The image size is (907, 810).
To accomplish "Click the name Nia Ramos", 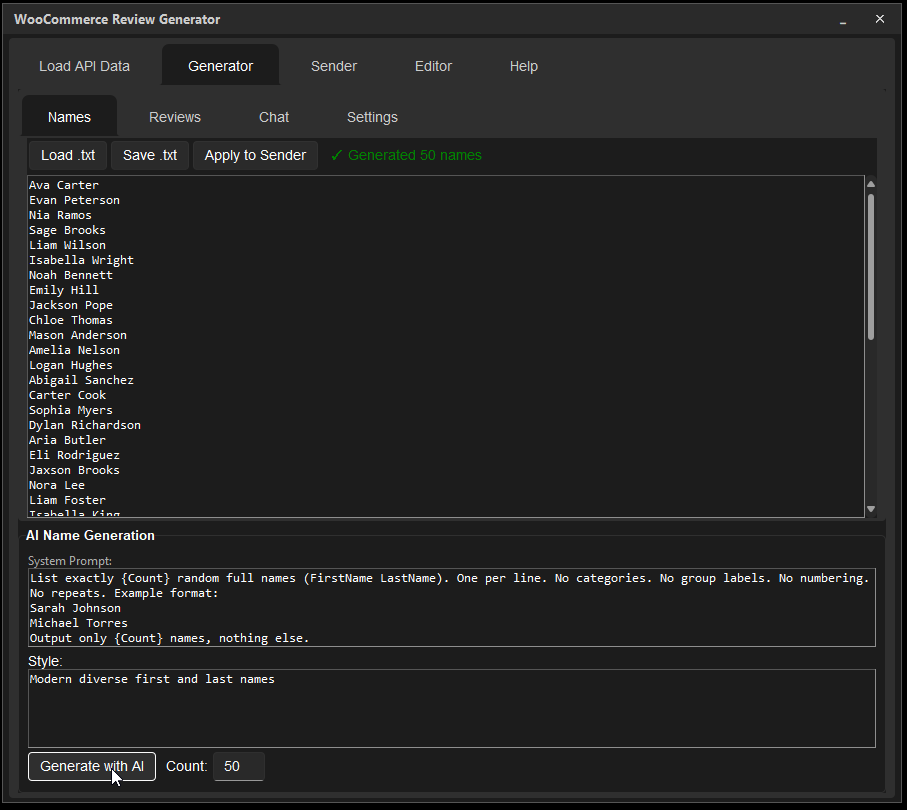I will 60,215.
